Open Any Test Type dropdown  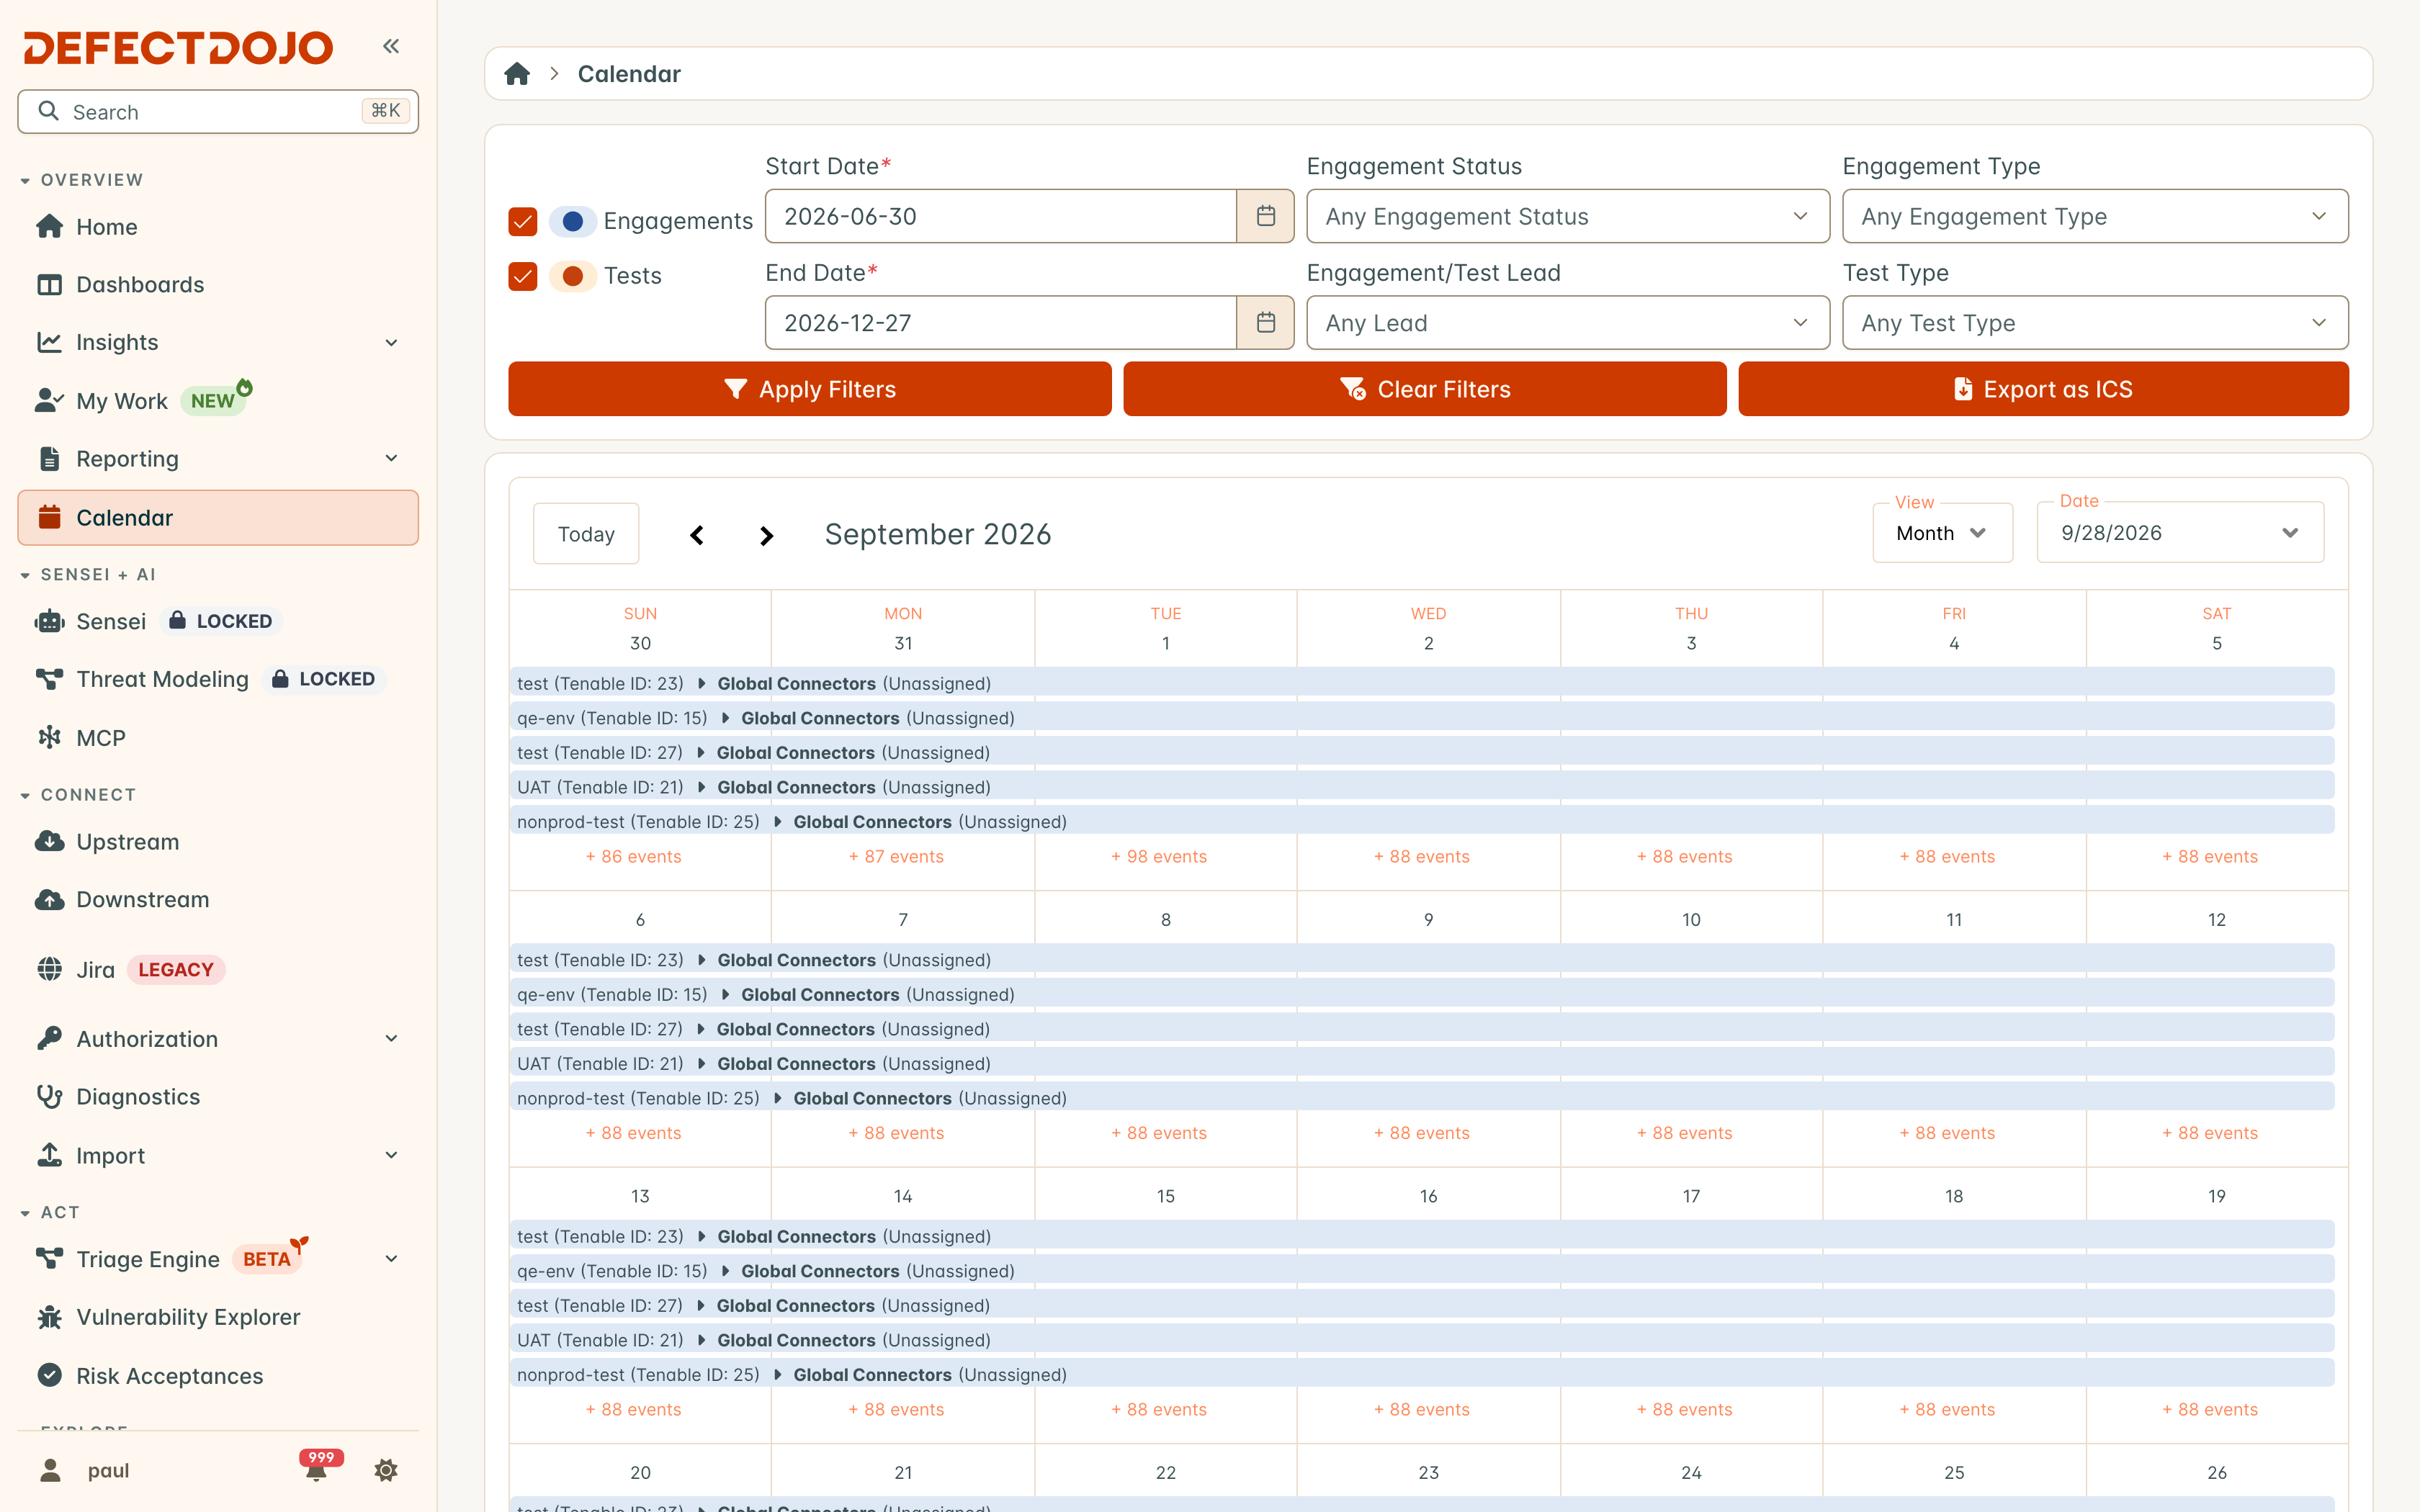click(x=2095, y=322)
